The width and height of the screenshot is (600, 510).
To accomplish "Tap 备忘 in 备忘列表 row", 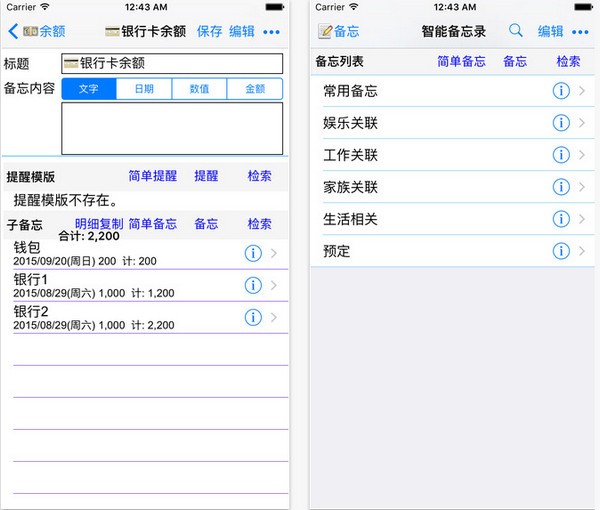I will 515,61.
